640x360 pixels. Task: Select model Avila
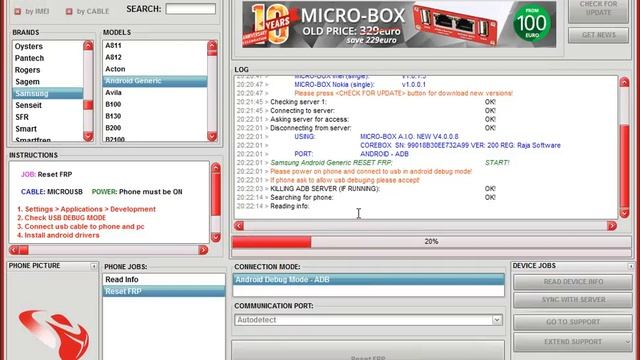[x=155, y=93]
